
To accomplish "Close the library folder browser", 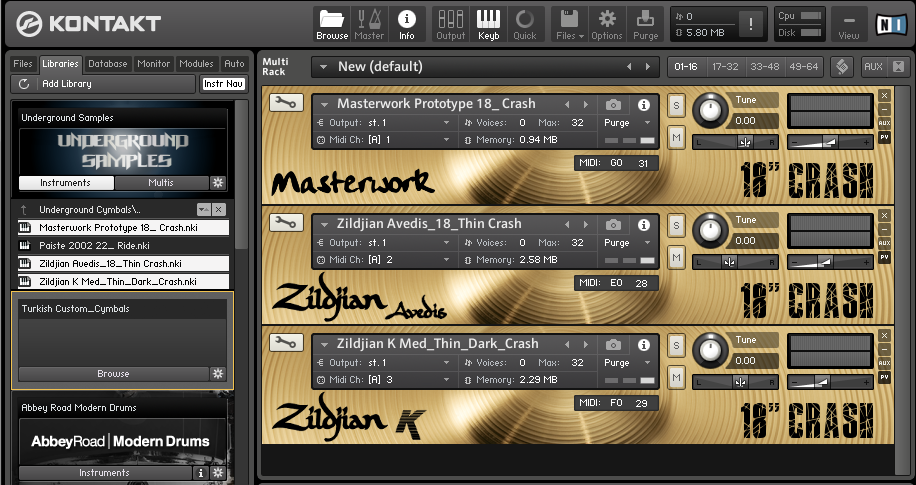I will [219, 209].
